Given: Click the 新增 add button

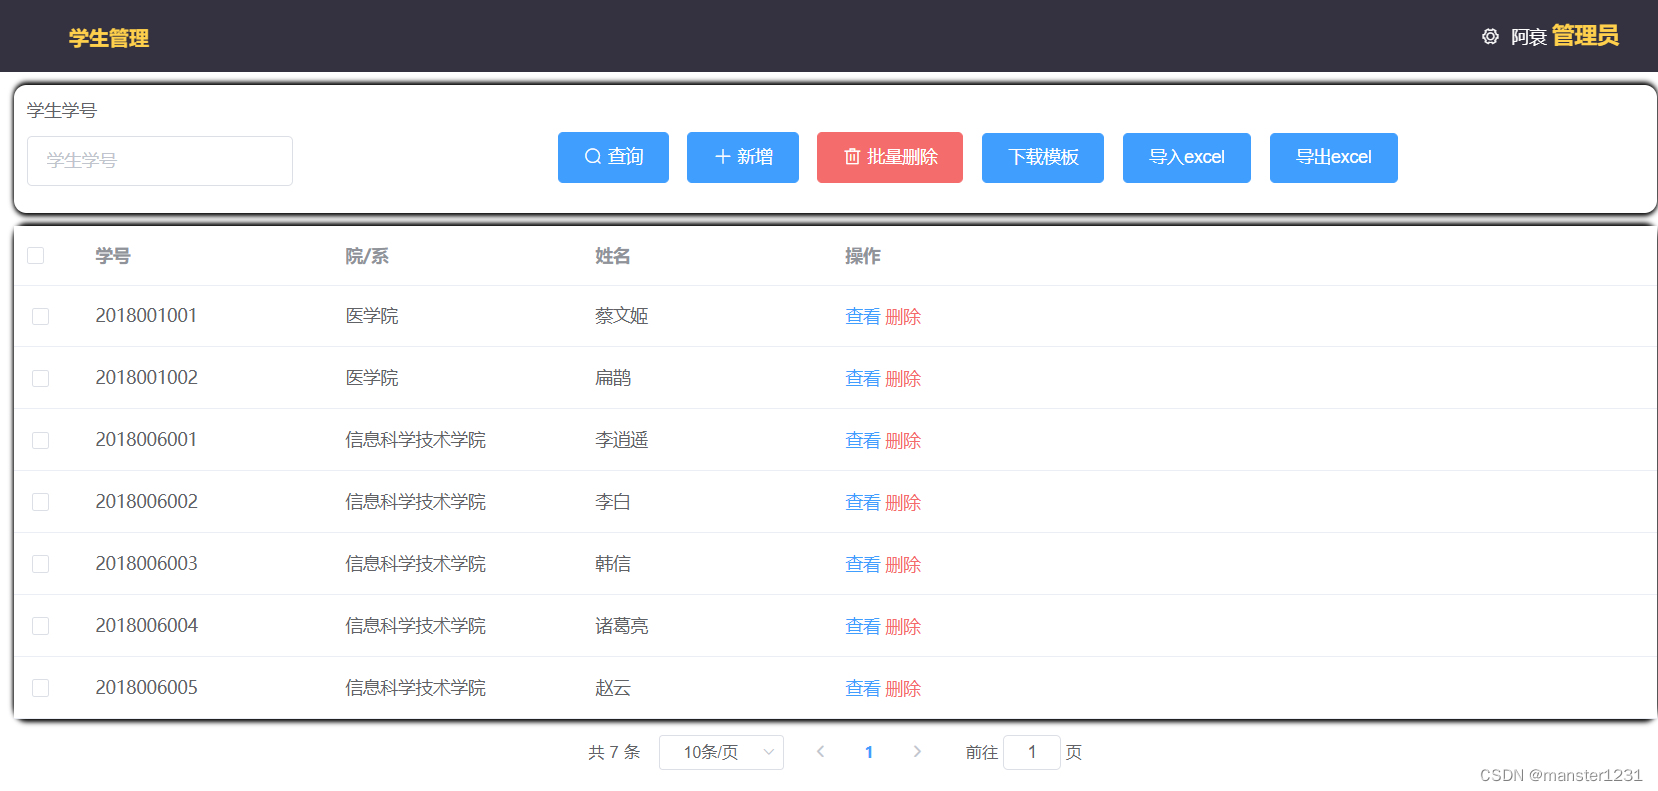Looking at the screenshot, I should click(743, 157).
